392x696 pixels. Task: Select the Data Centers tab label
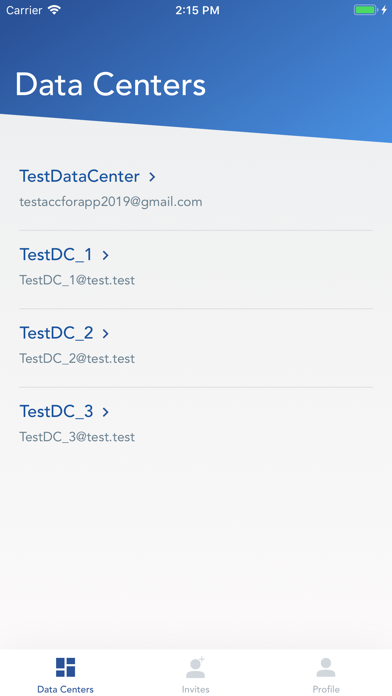(65, 689)
